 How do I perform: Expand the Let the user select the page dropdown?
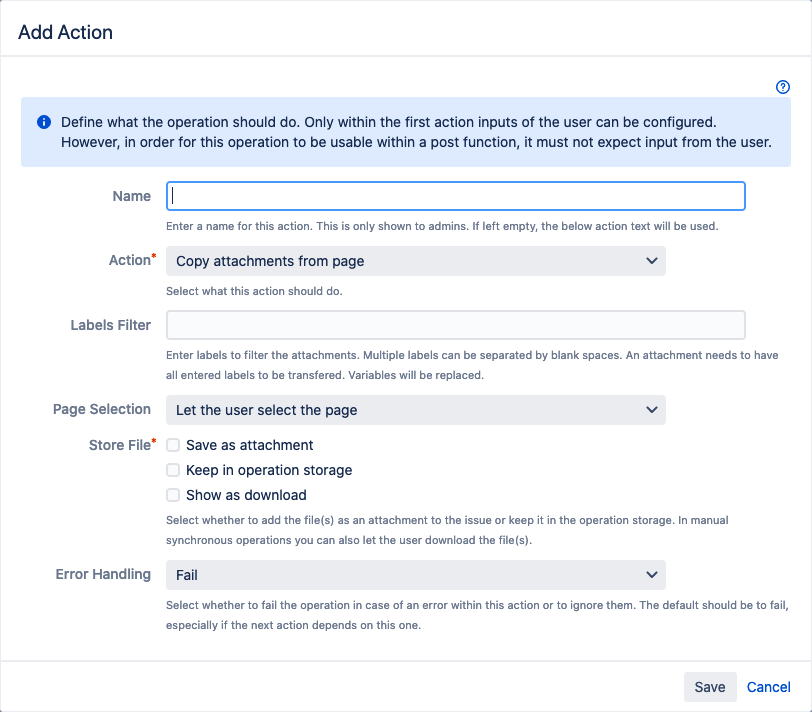(416, 410)
